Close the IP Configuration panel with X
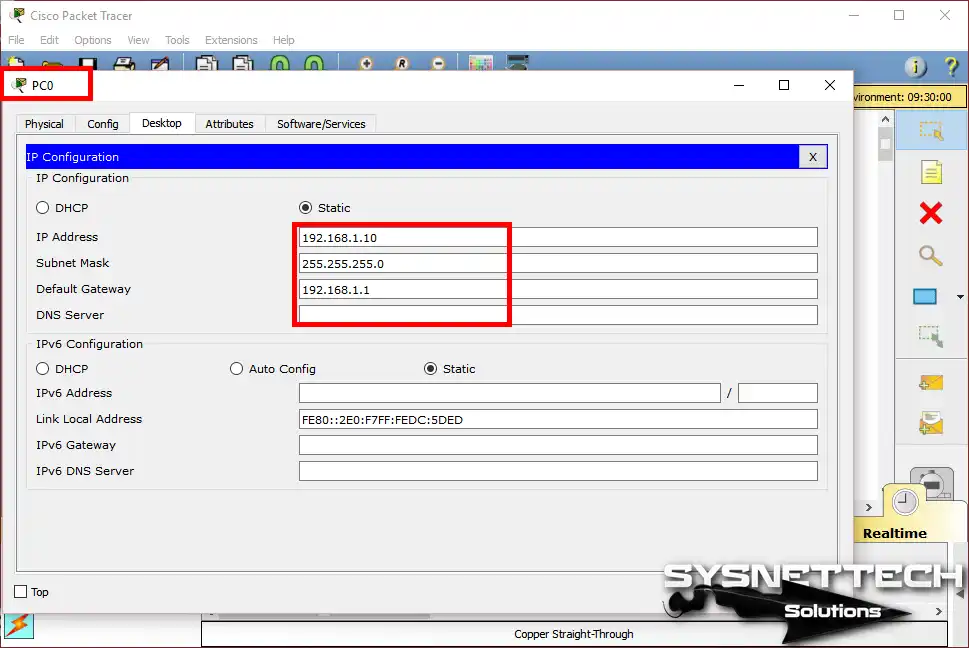The image size is (969, 648). pyautogui.click(x=813, y=157)
